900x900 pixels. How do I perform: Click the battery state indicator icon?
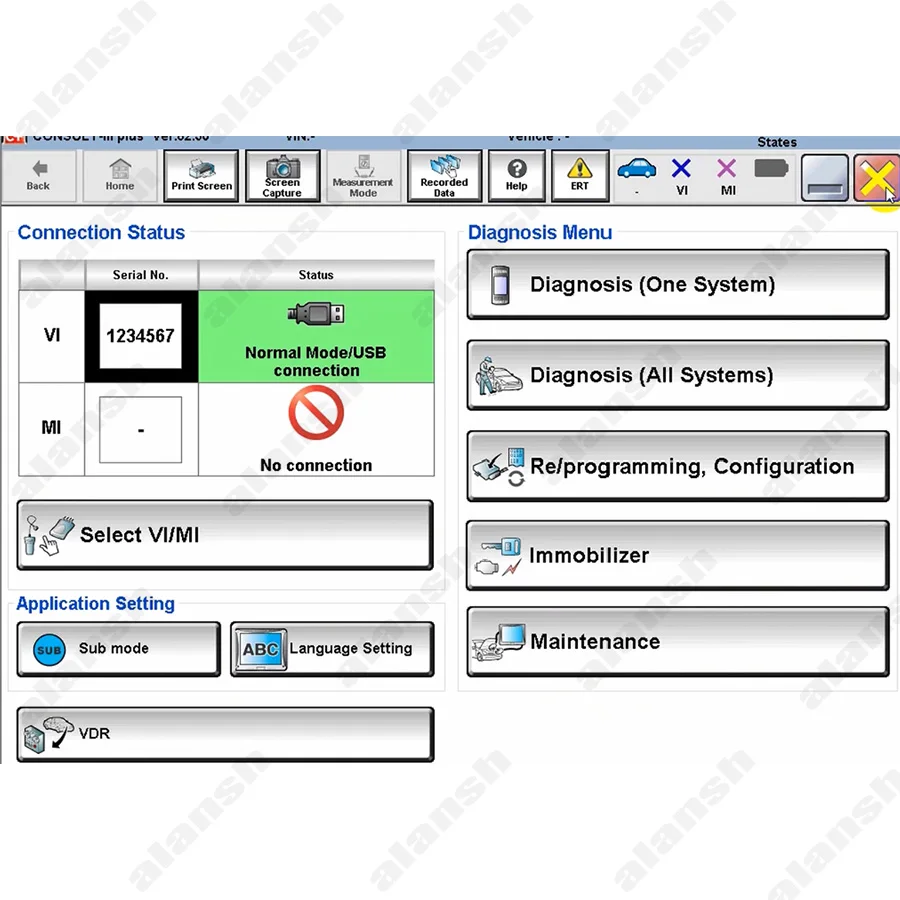click(771, 169)
